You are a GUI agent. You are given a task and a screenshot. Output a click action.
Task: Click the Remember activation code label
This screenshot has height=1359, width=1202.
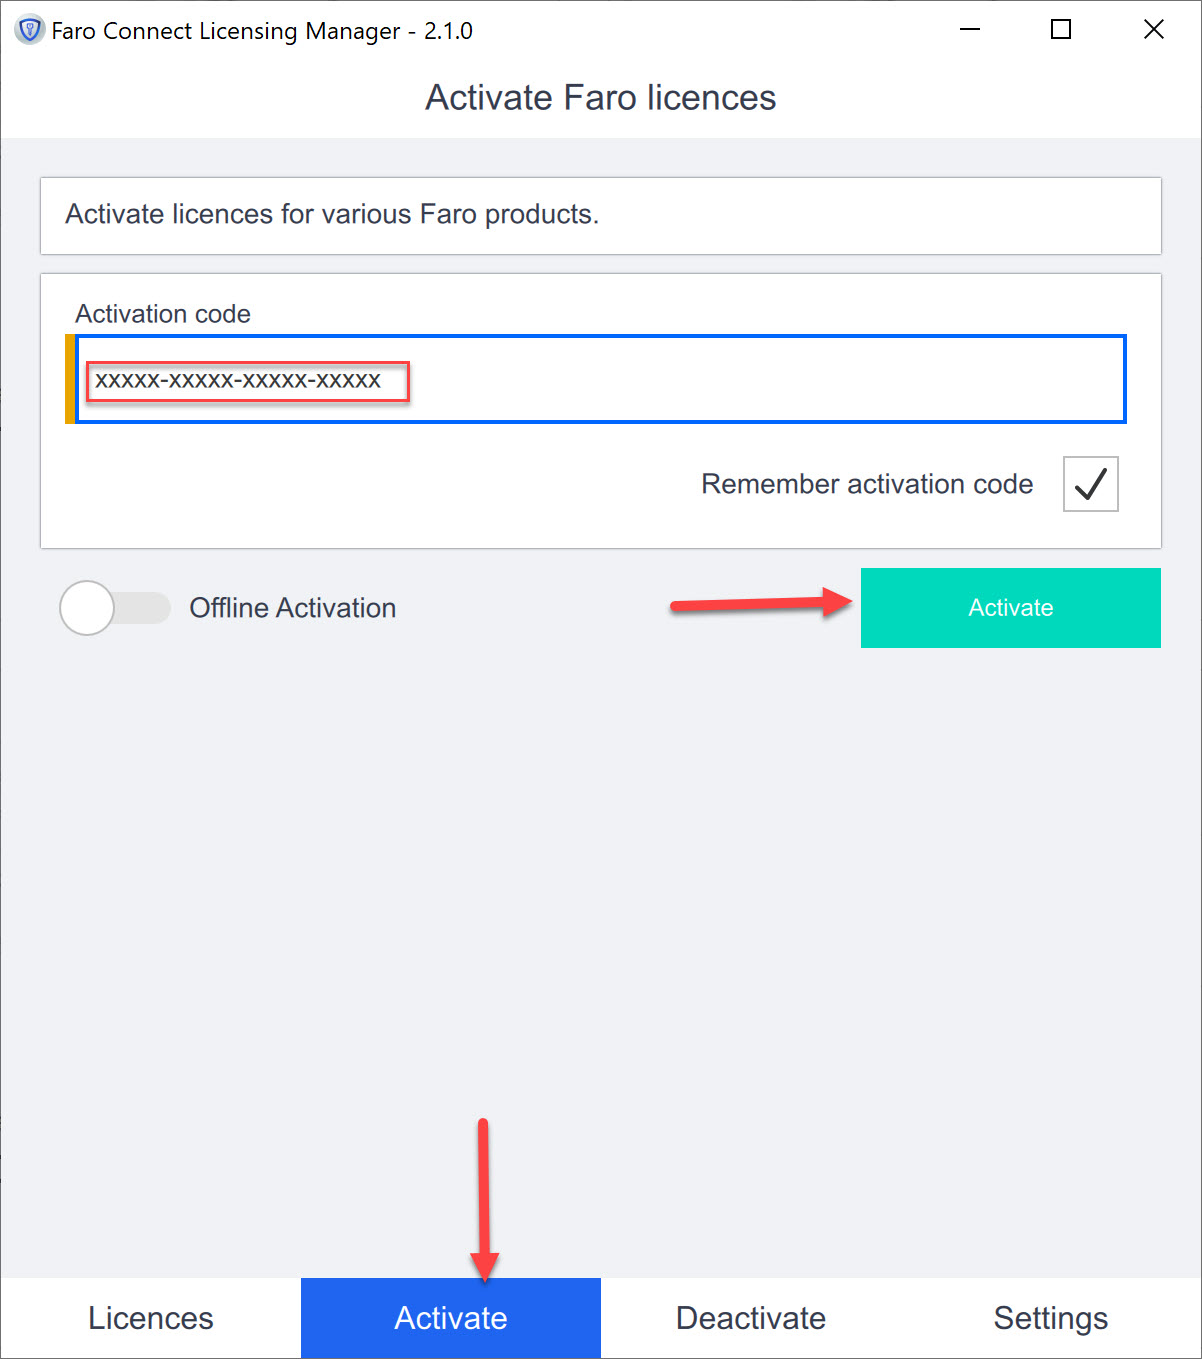pos(867,484)
